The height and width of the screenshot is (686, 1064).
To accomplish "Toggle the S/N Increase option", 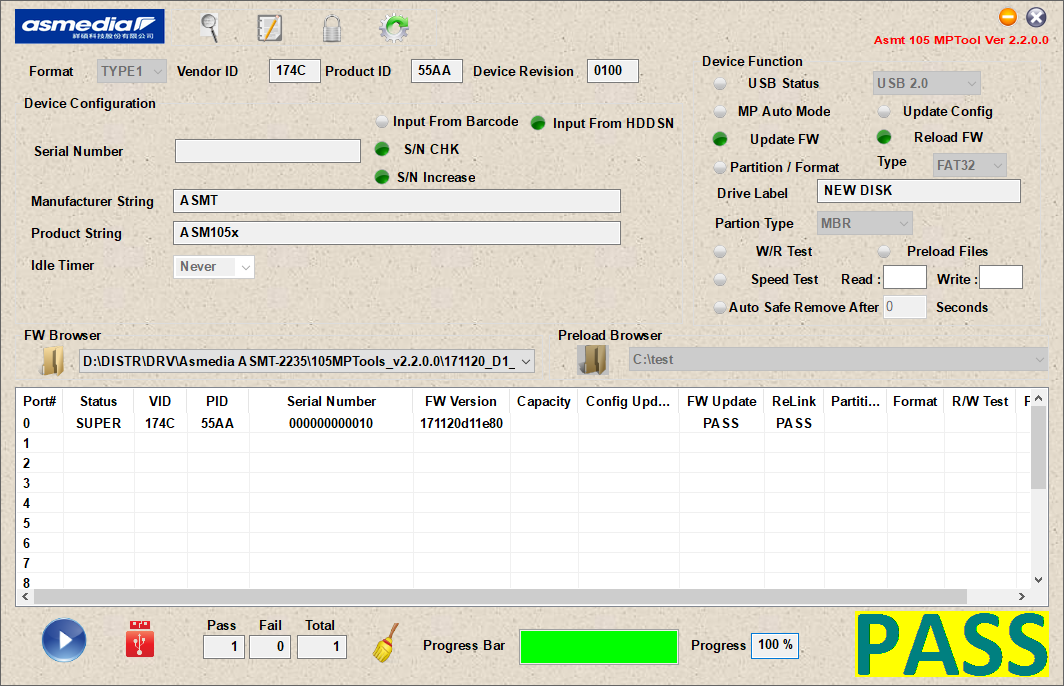I will pyautogui.click(x=425, y=177).
